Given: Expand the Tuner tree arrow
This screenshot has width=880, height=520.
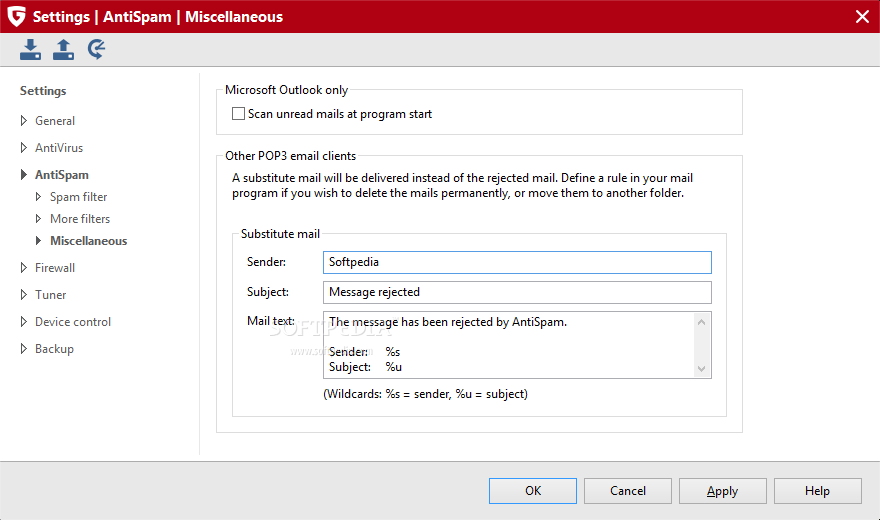Looking at the screenshot, I should click(24, 294).
